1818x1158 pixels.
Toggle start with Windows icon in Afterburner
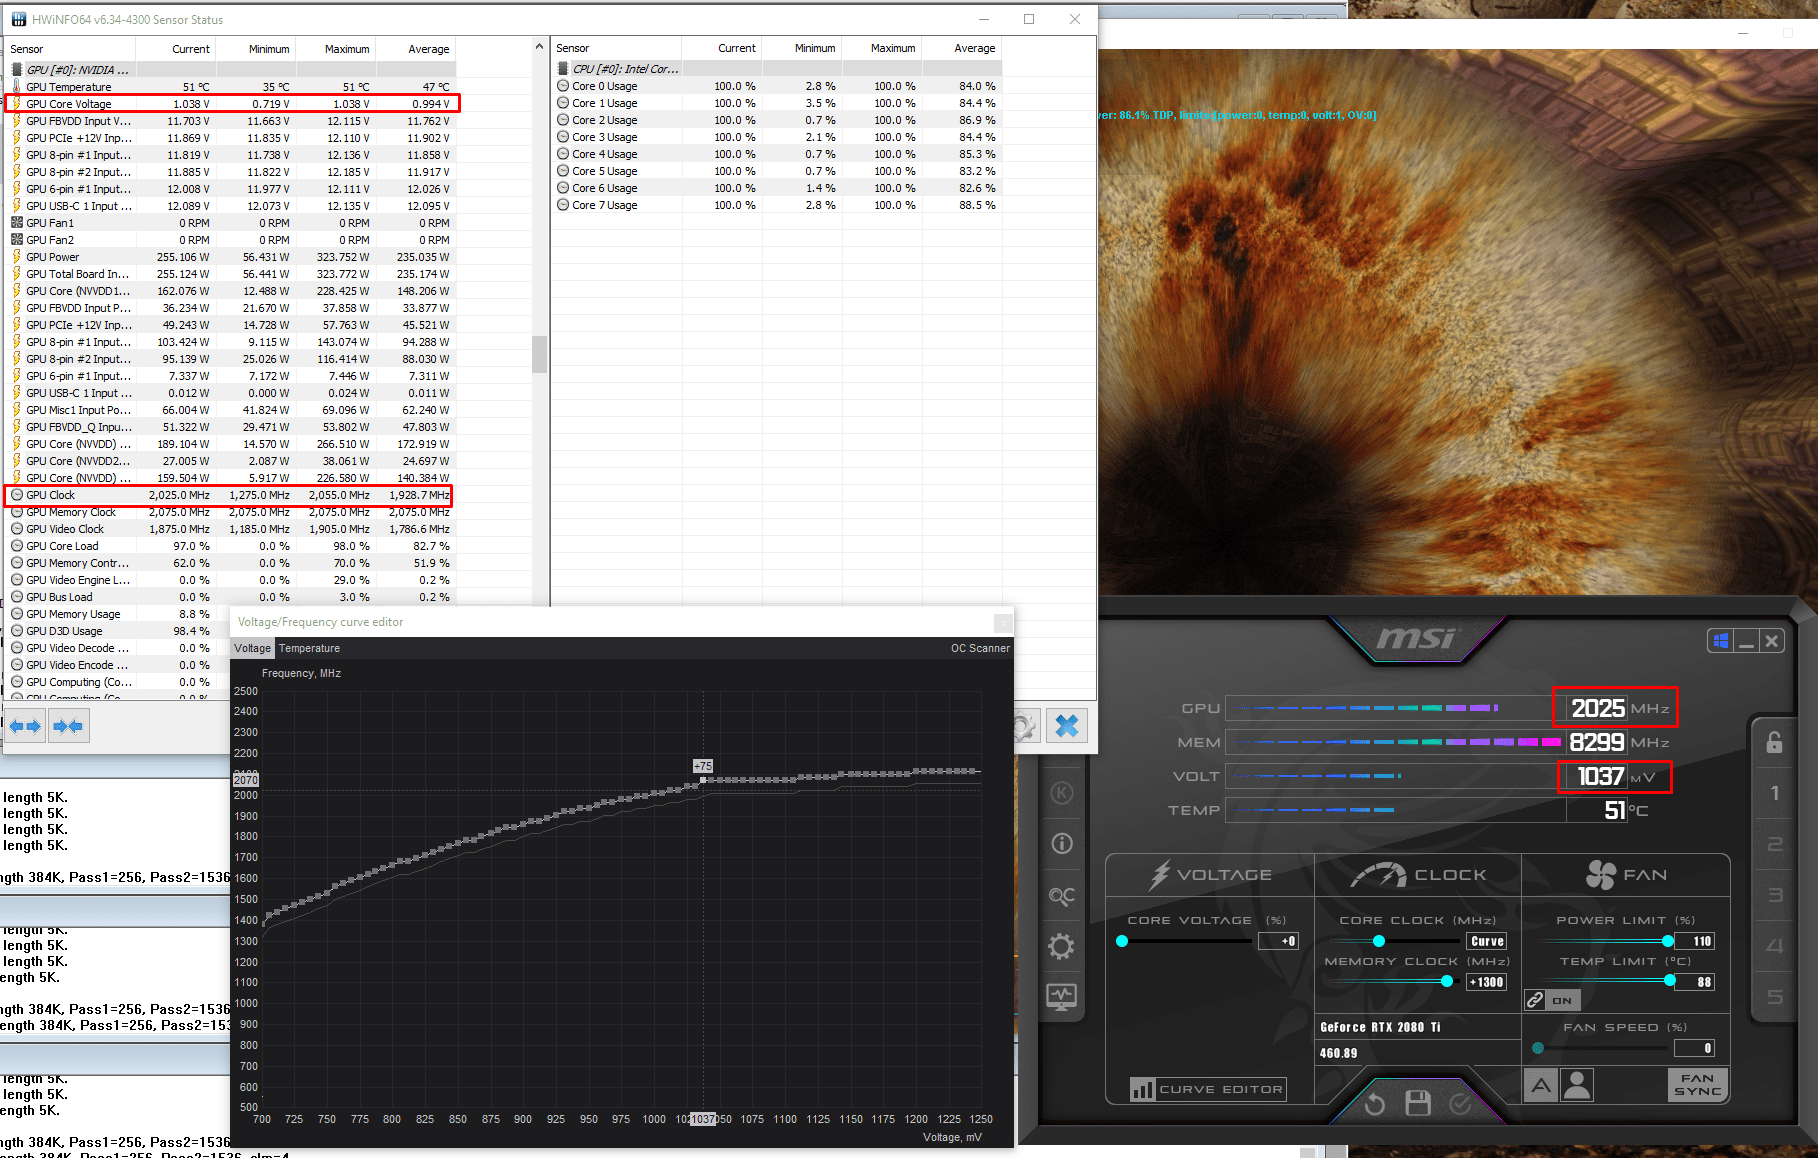coord(1721,641)
